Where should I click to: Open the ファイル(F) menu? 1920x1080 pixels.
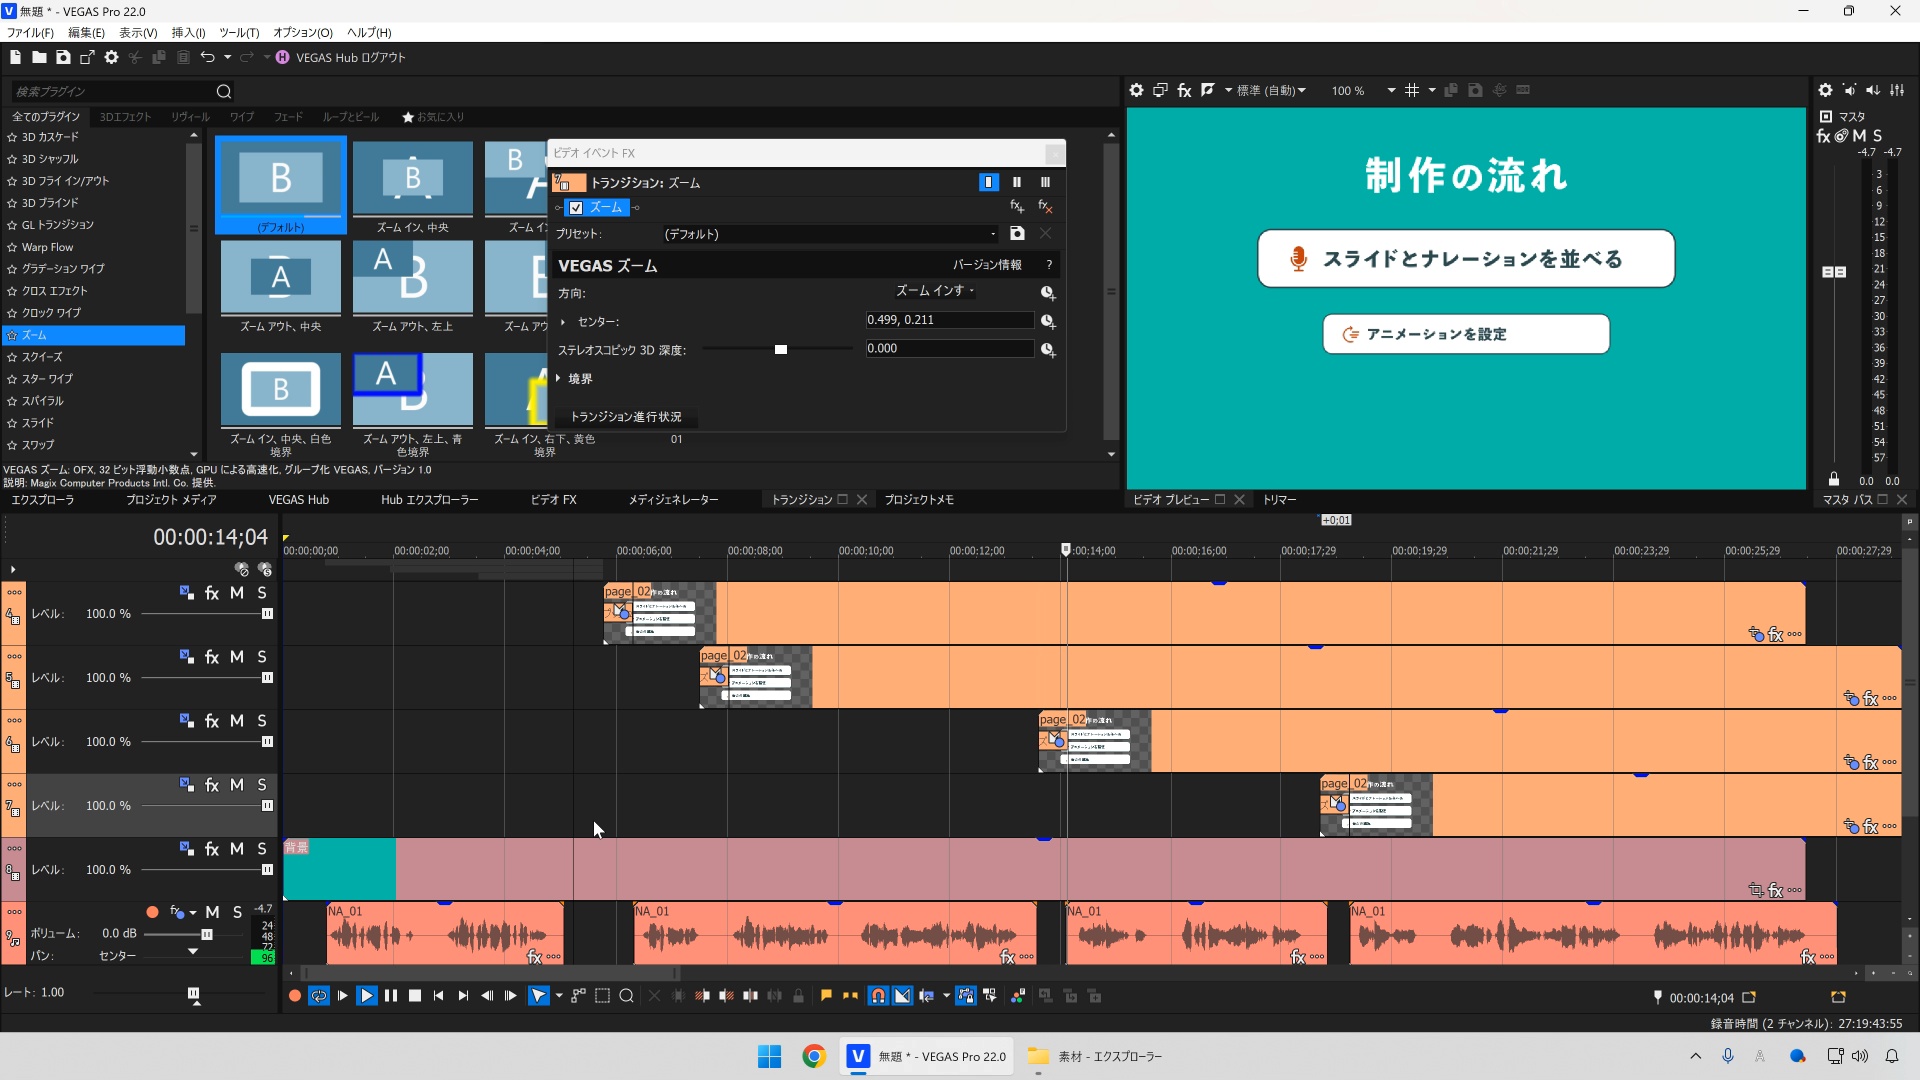click(x=30, y=33)
